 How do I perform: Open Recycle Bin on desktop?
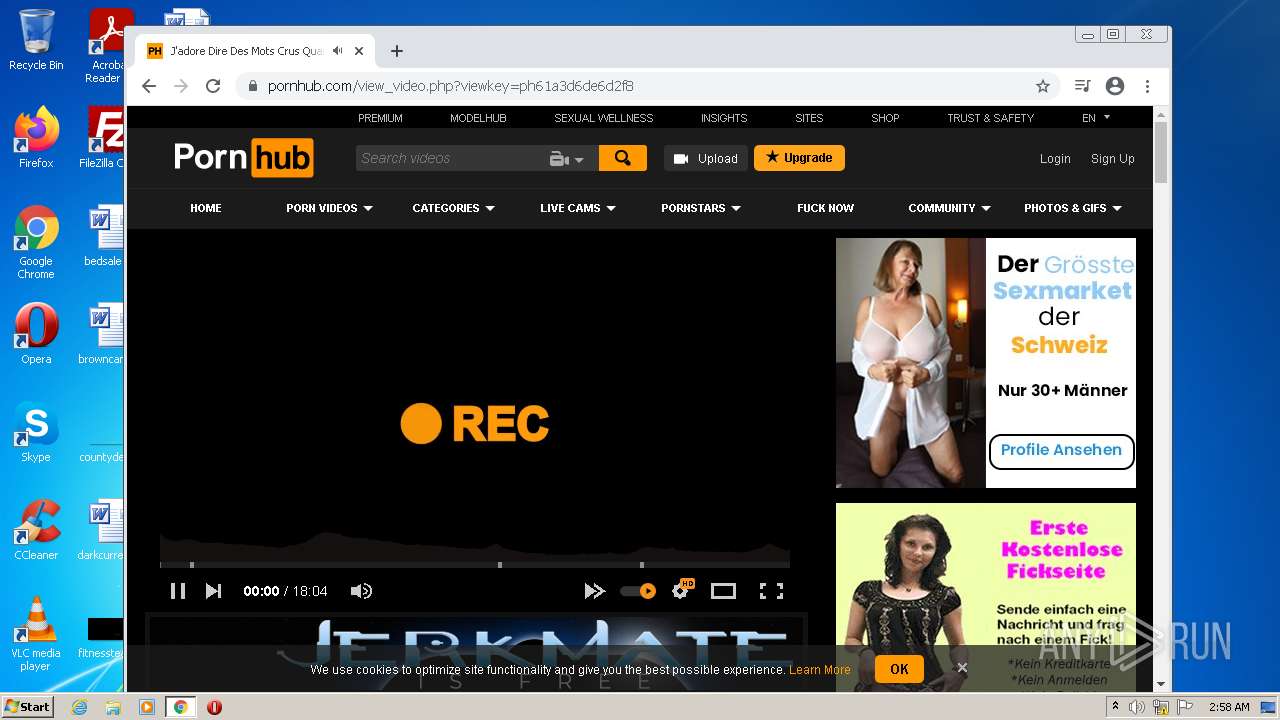[x=36, y=40]
